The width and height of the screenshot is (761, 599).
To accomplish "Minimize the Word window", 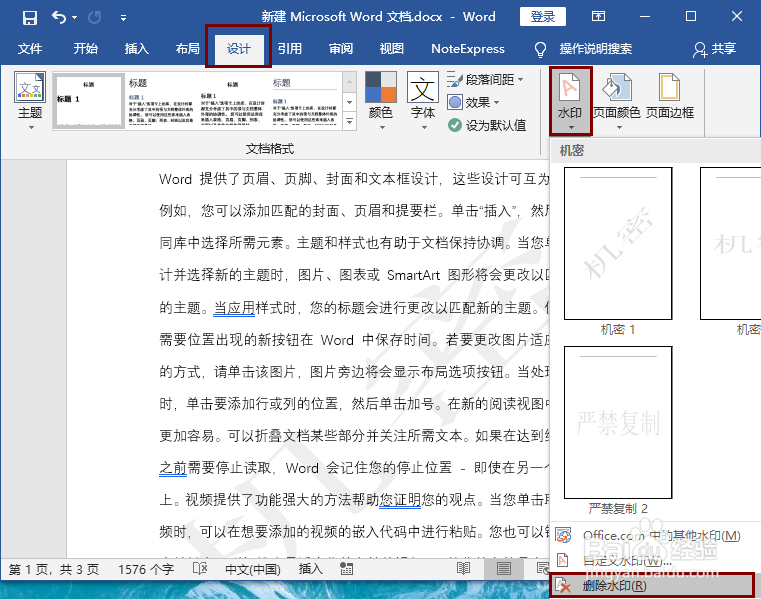I will (x=645, y=17).
